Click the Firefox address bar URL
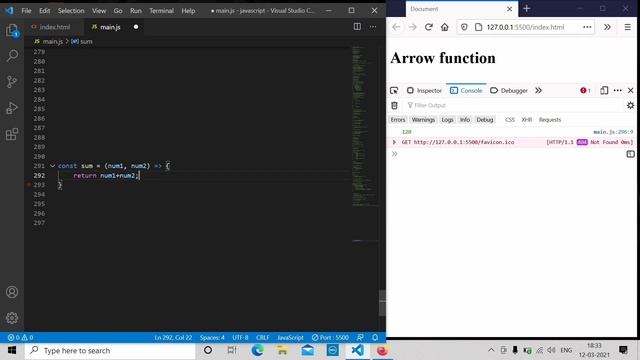640x360 pixels. coord(525,27)
